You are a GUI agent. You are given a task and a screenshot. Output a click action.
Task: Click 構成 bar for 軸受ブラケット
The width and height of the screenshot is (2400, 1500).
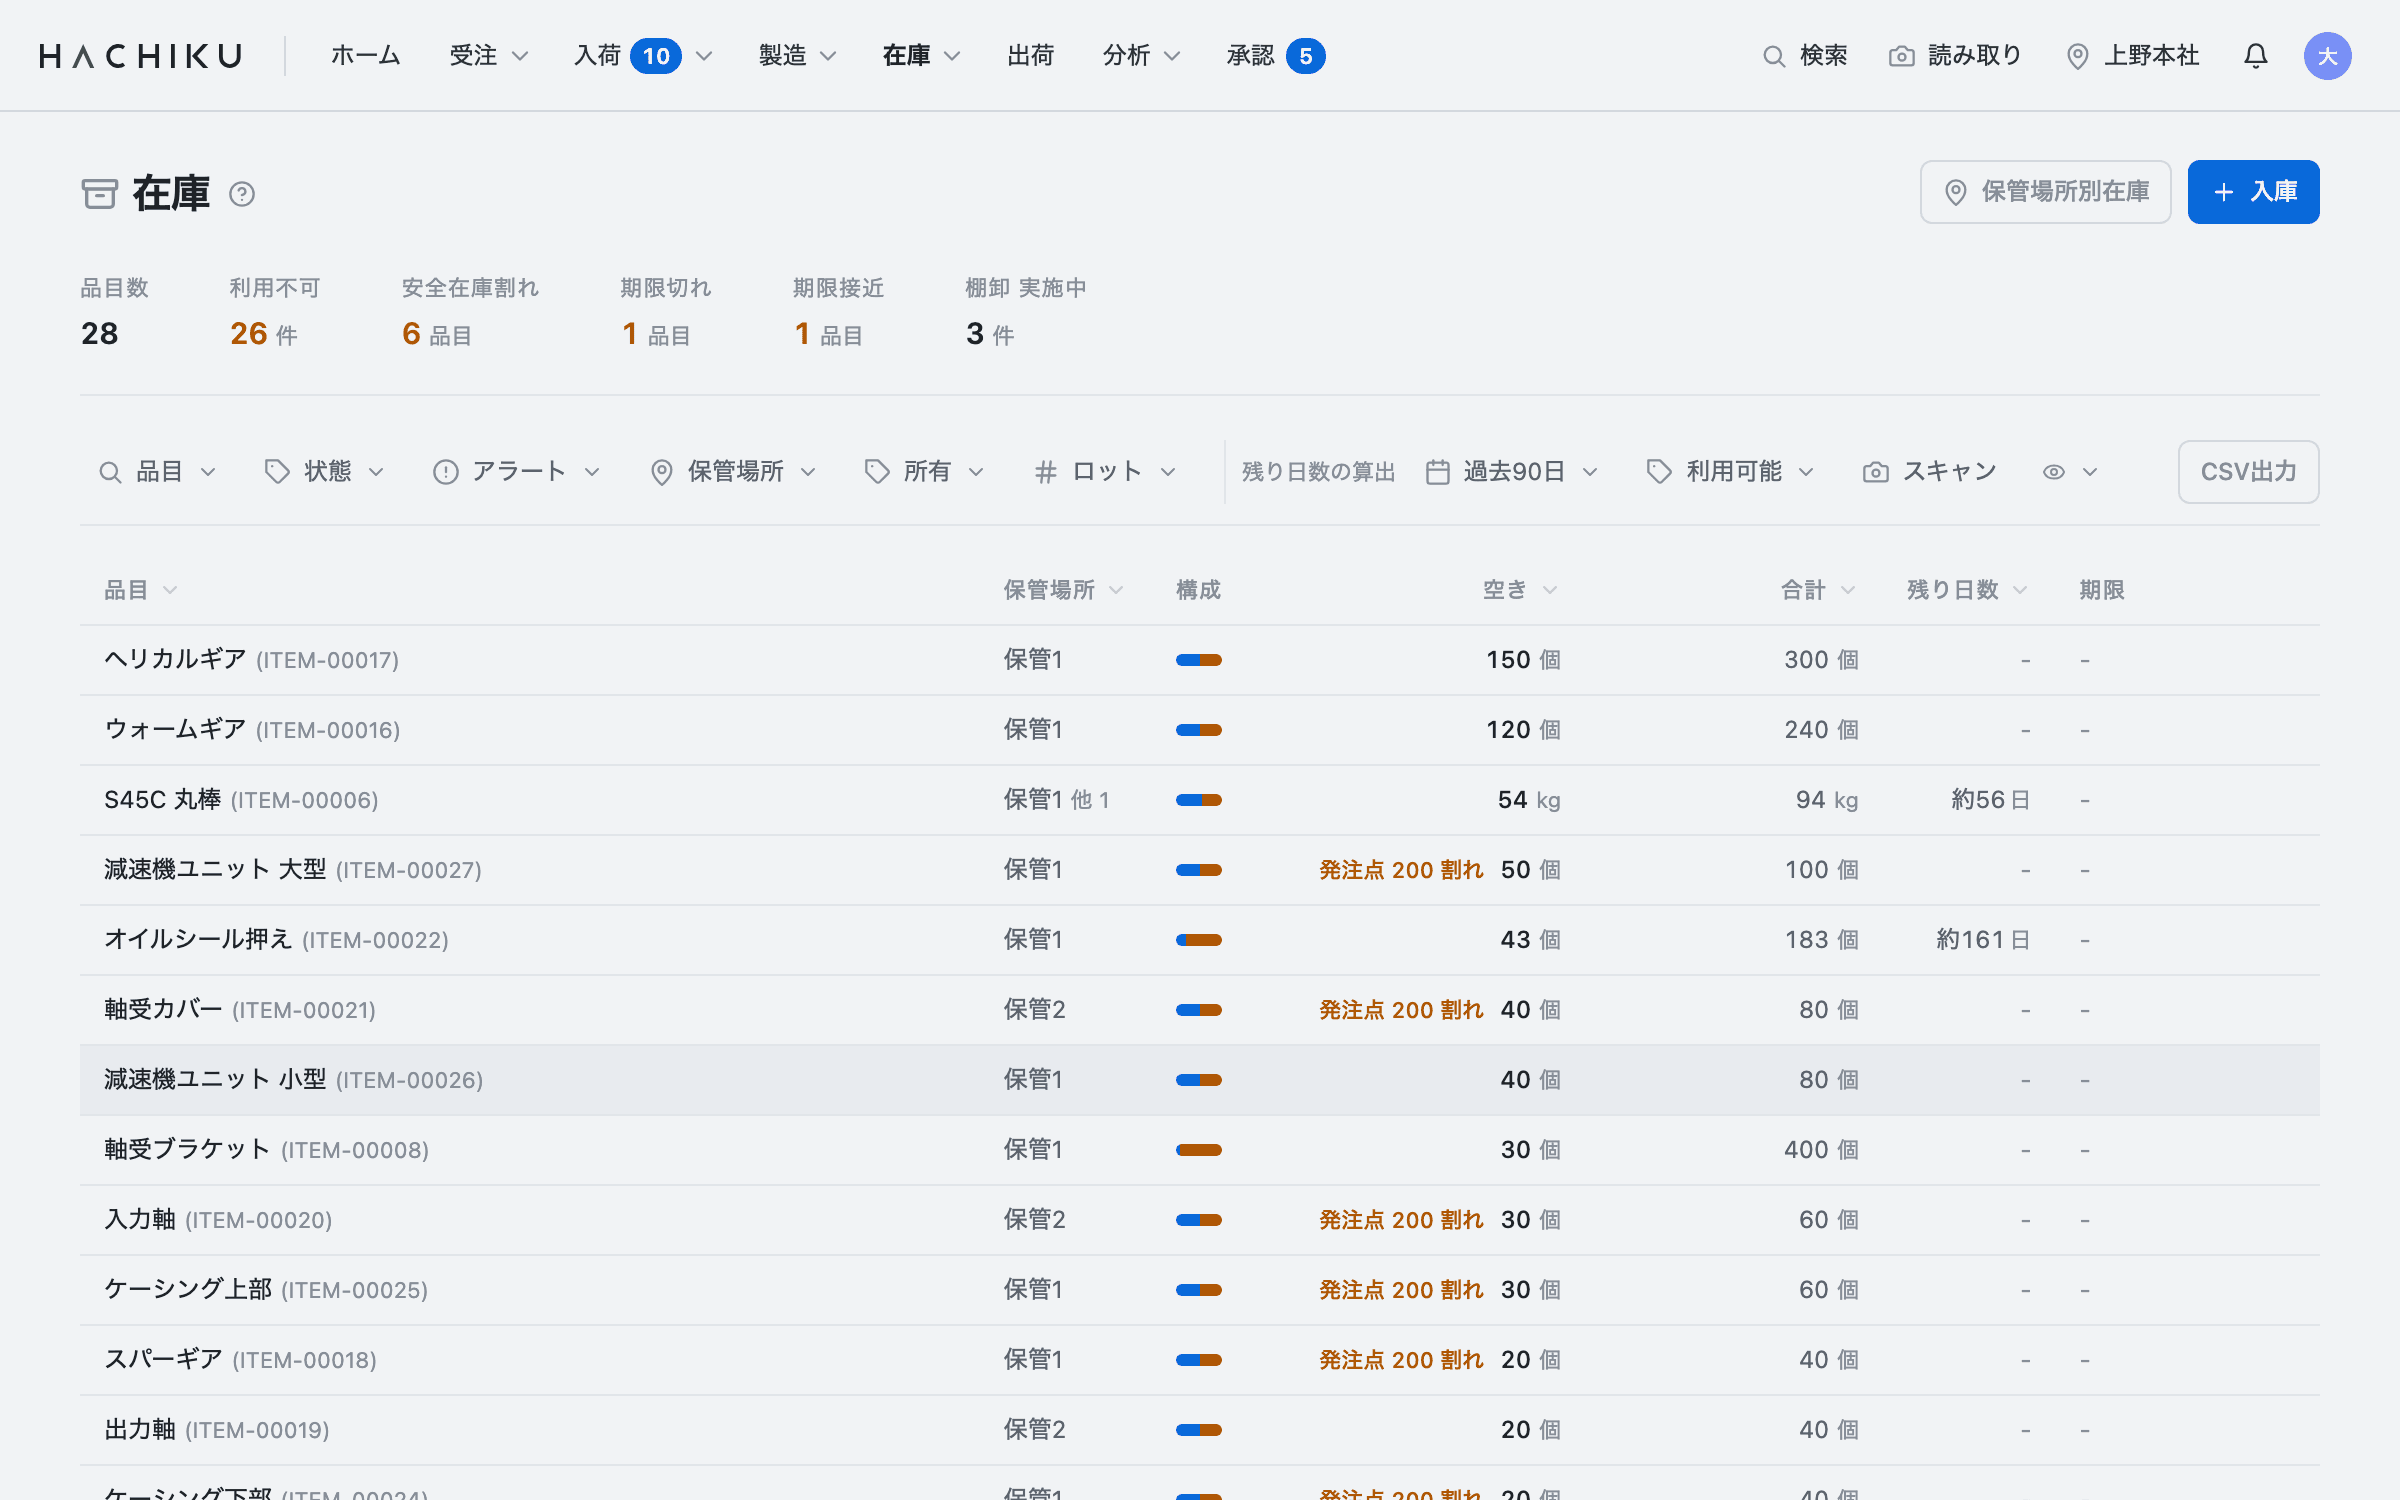click(x=1198, y=1150)
